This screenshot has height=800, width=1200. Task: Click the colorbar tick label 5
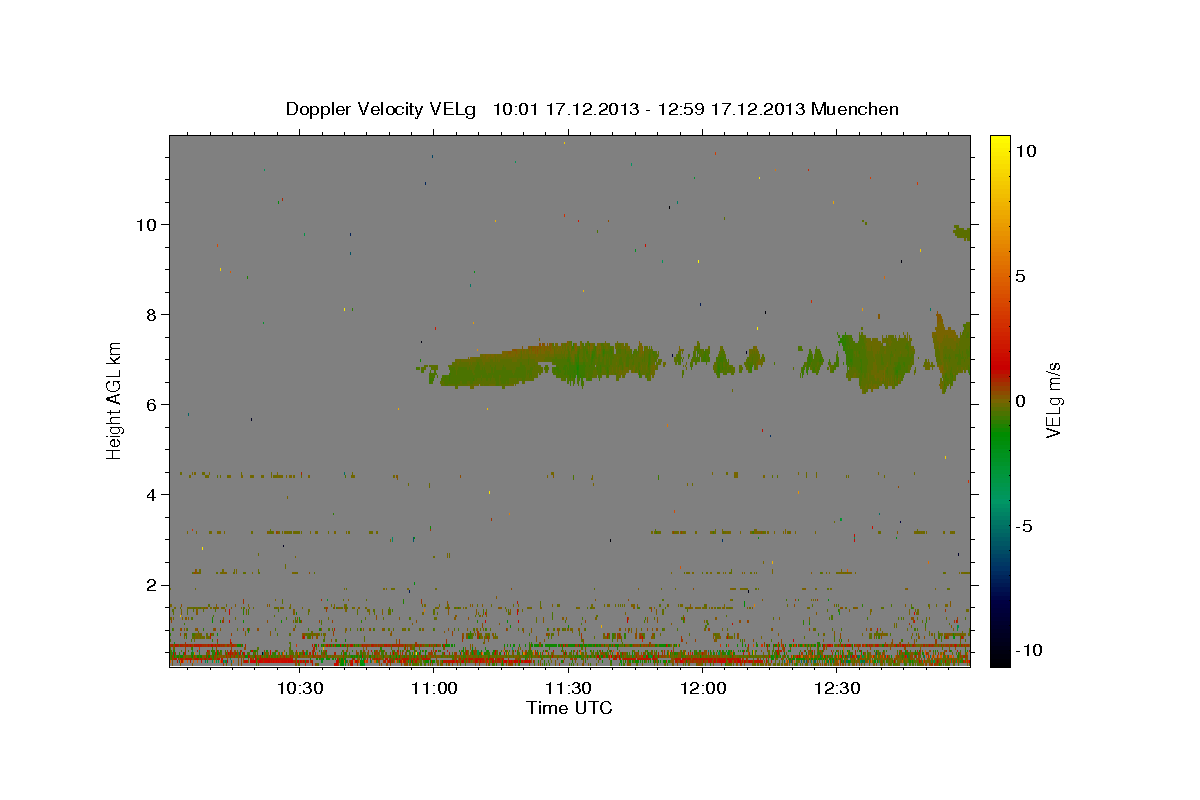[x=1020, y=276]
